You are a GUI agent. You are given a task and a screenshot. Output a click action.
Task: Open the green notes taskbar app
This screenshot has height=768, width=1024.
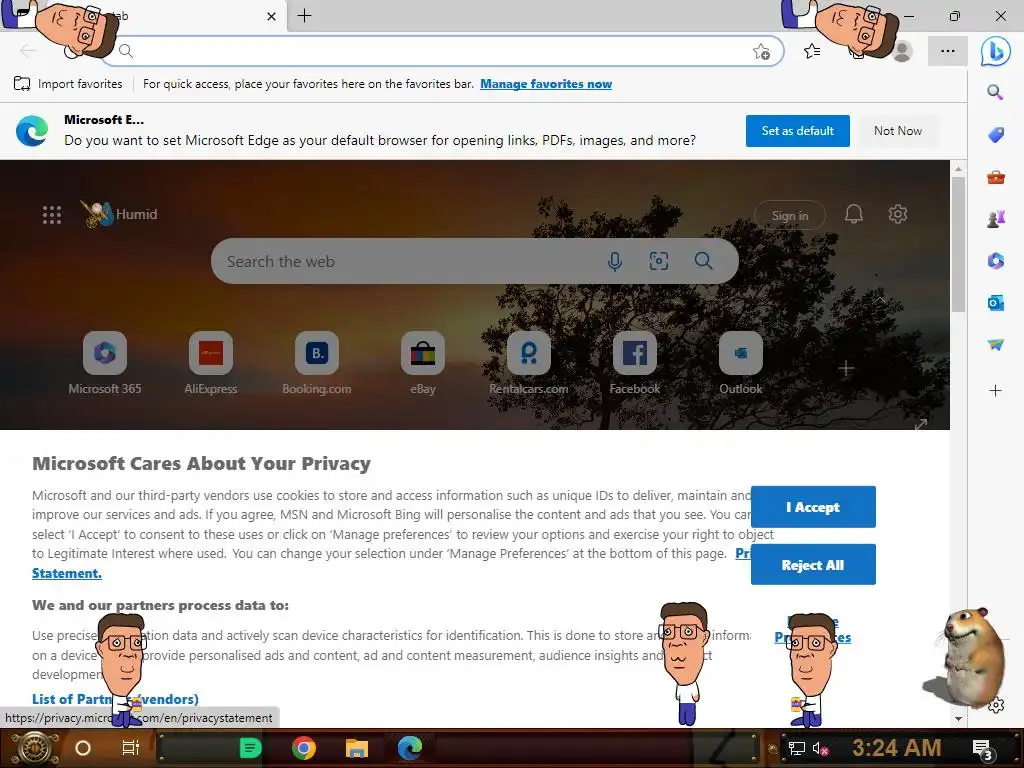click(x=251, y=748)
